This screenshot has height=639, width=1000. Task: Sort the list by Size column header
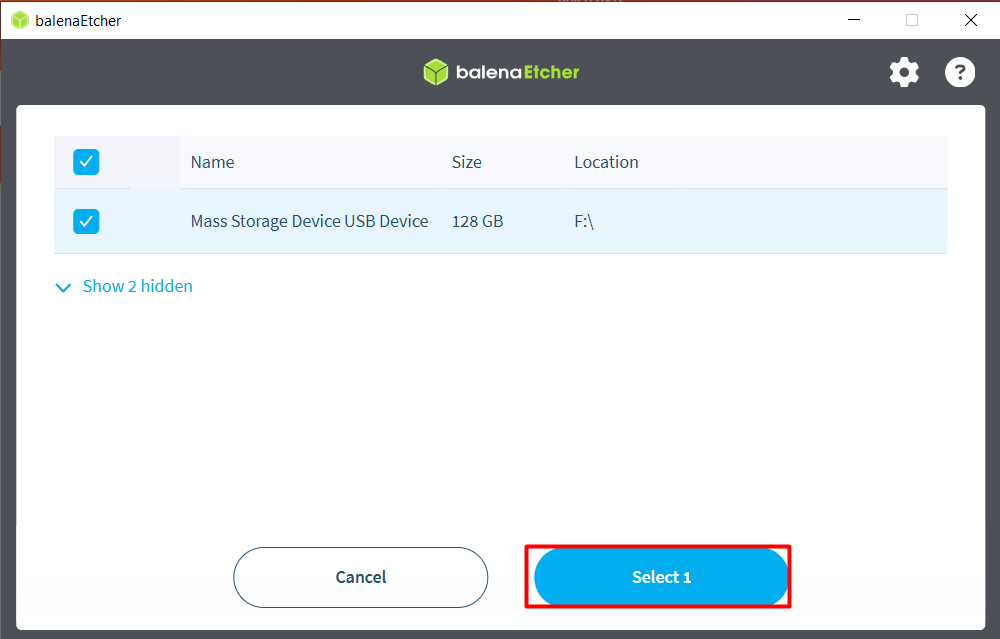466,162
